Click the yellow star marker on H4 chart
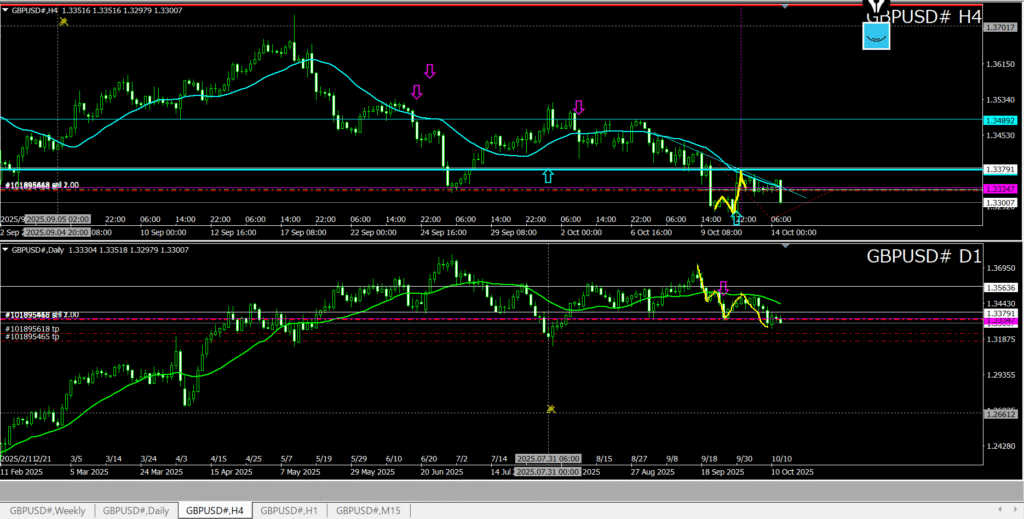Viewport: 1024px width, 519px height. click(x=63, y=21)
